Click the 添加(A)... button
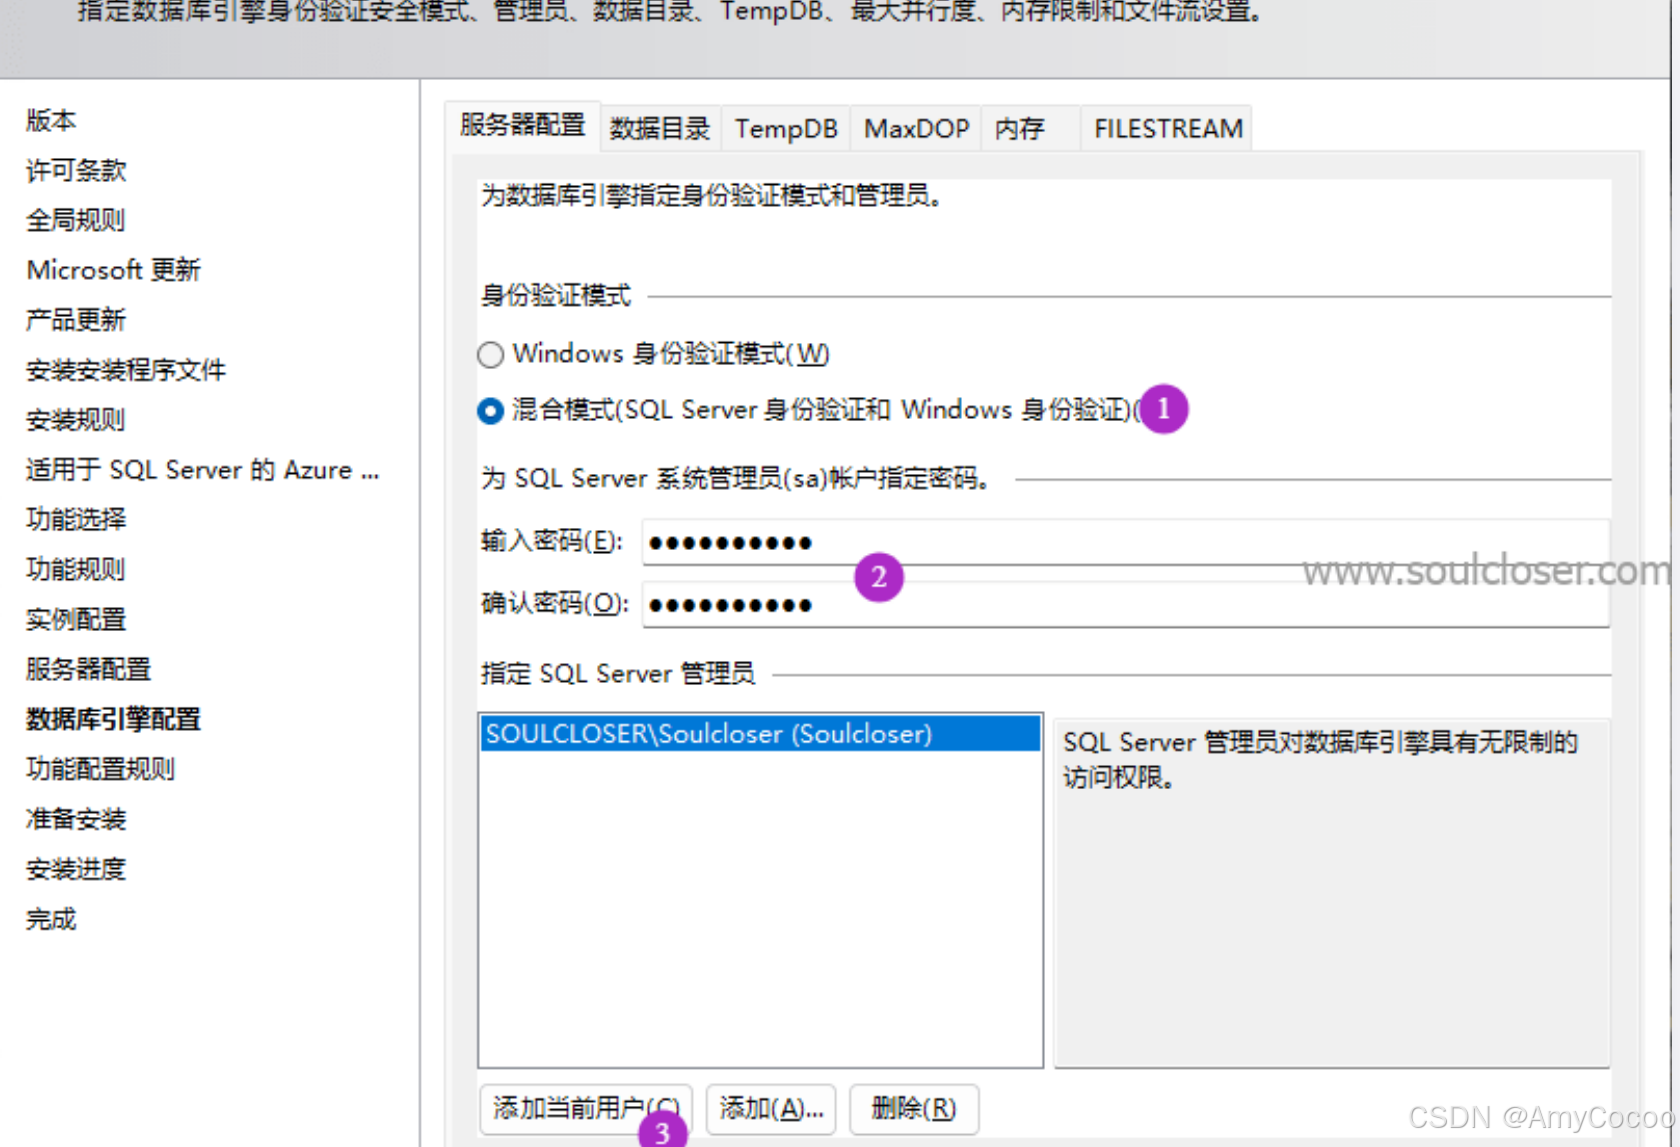 pos(770,1109)
